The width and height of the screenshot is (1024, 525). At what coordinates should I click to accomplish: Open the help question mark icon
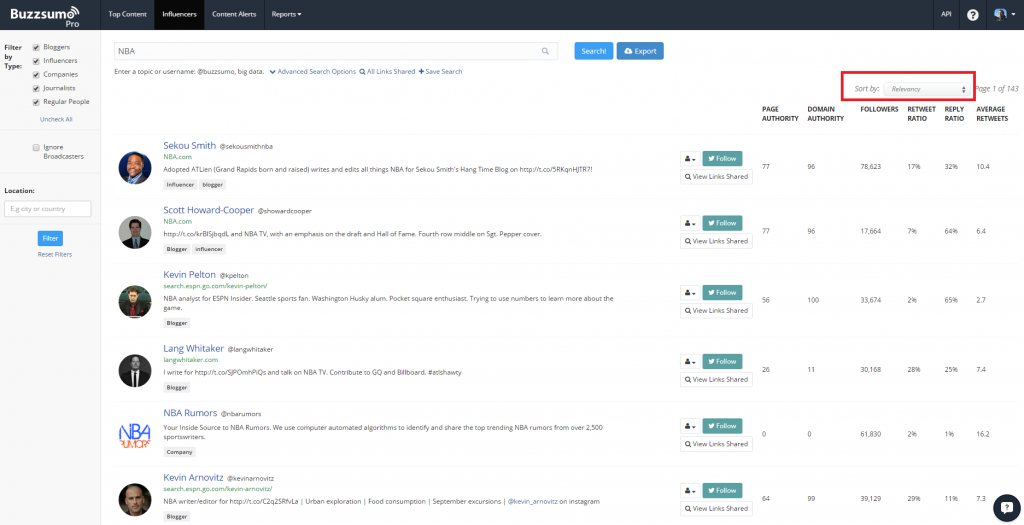click(x=972, y=15)
